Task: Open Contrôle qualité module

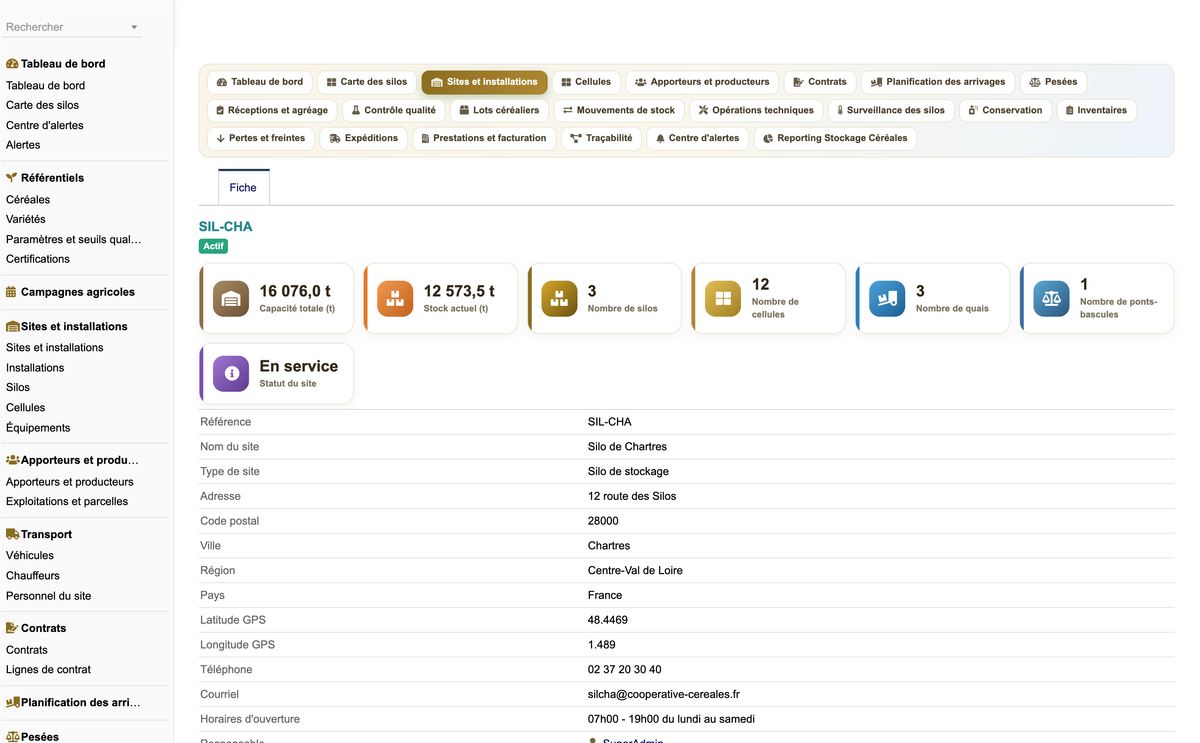Action: click(x=393, y=110)
